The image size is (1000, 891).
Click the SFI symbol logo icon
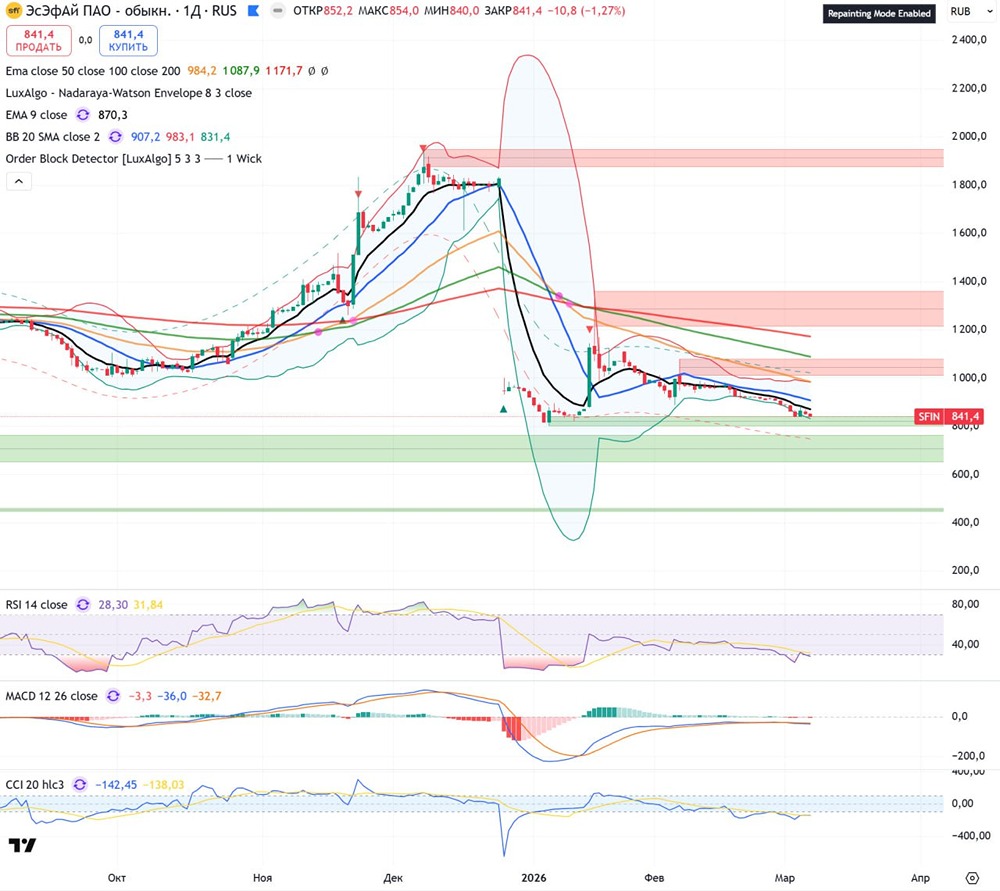pyautogui.click(x=13, y=11)
